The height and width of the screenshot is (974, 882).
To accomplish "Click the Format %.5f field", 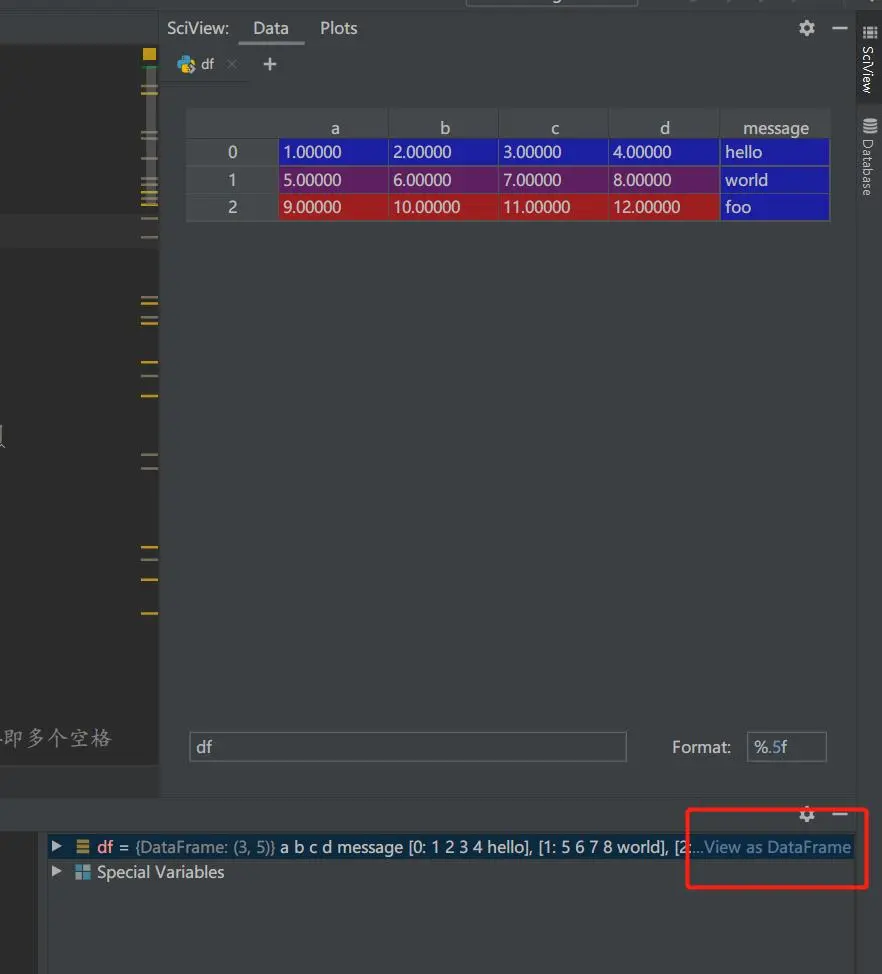I will [x=786, y=746].
